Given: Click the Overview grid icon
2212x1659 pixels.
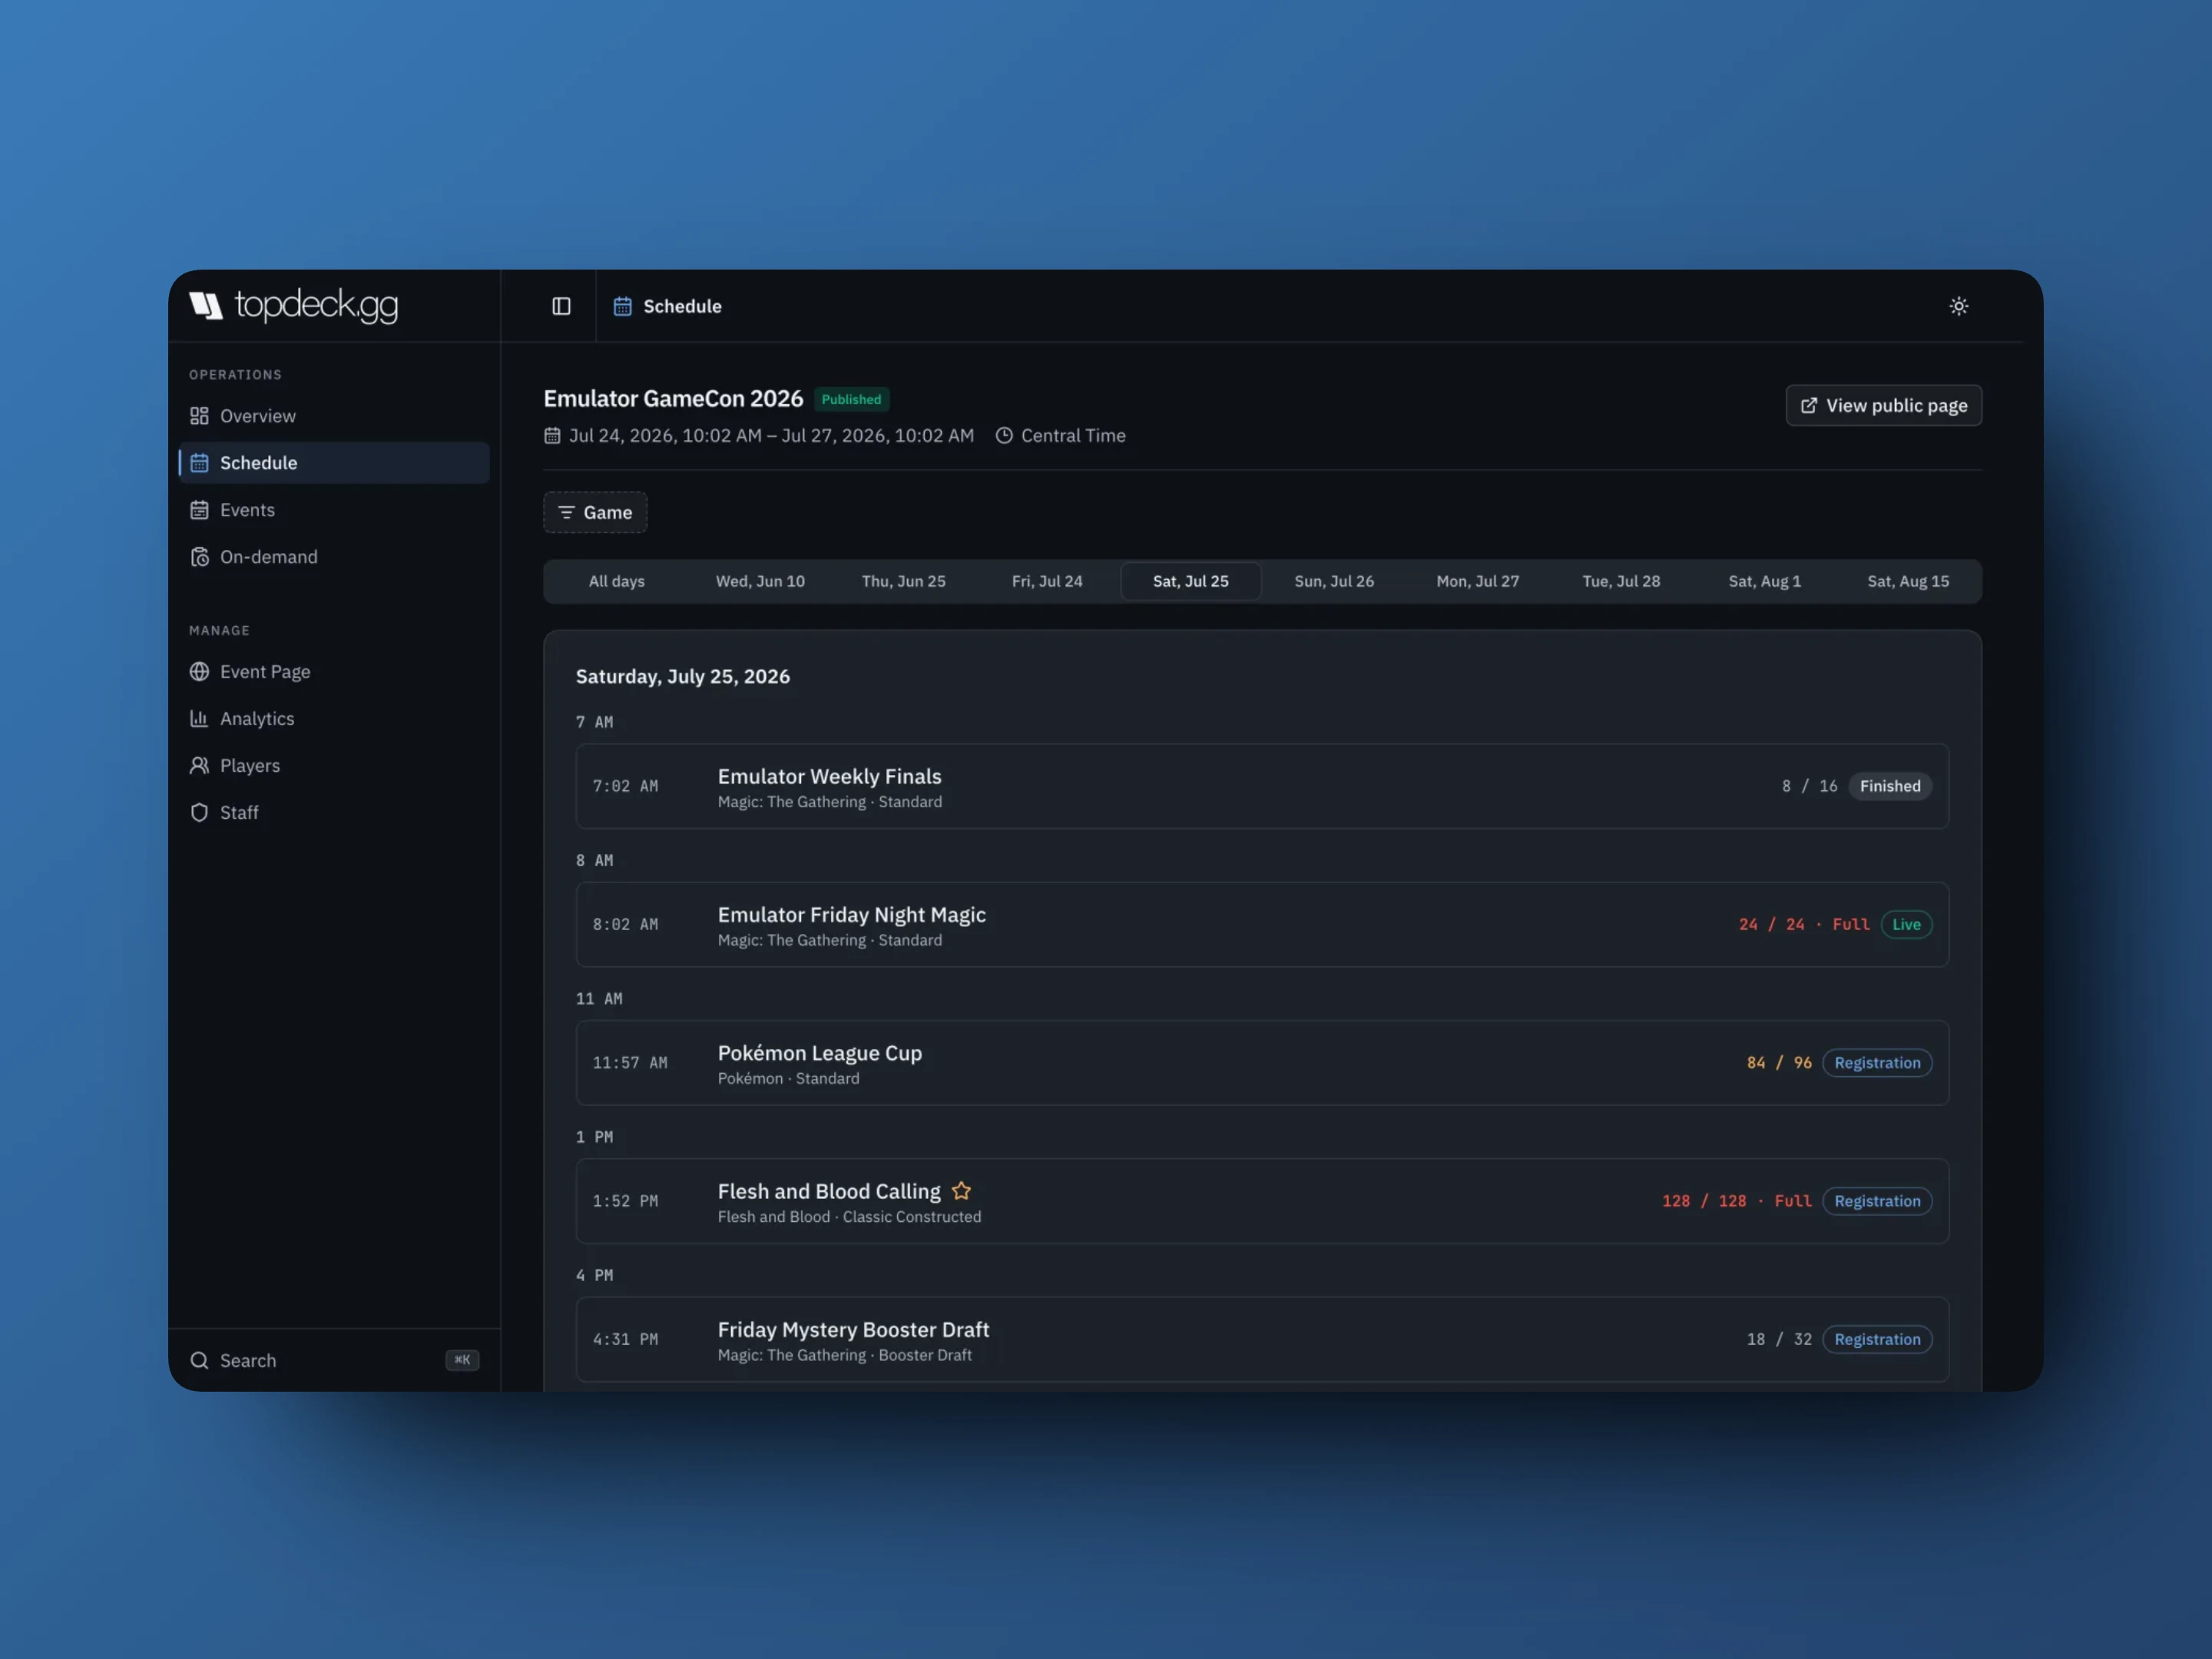Looking at the screenshot, I should [200, 416].
